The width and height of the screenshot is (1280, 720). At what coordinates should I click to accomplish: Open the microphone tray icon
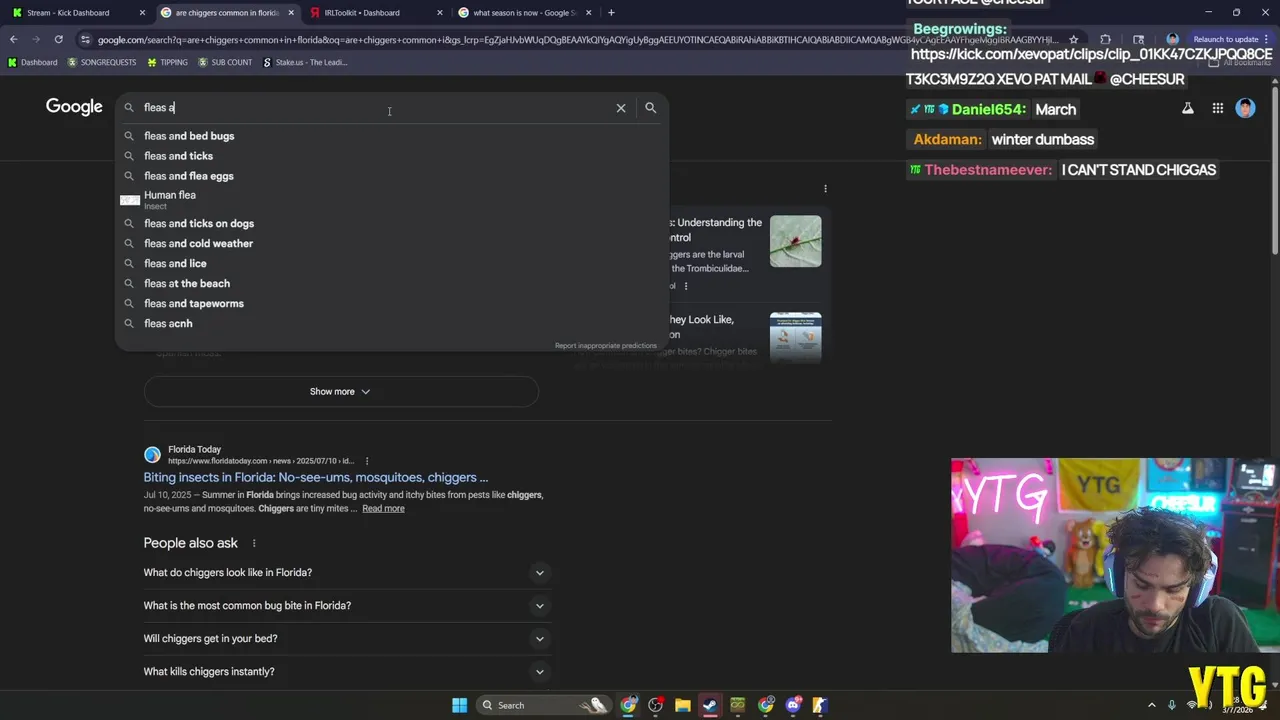[x=1171, y=705]
